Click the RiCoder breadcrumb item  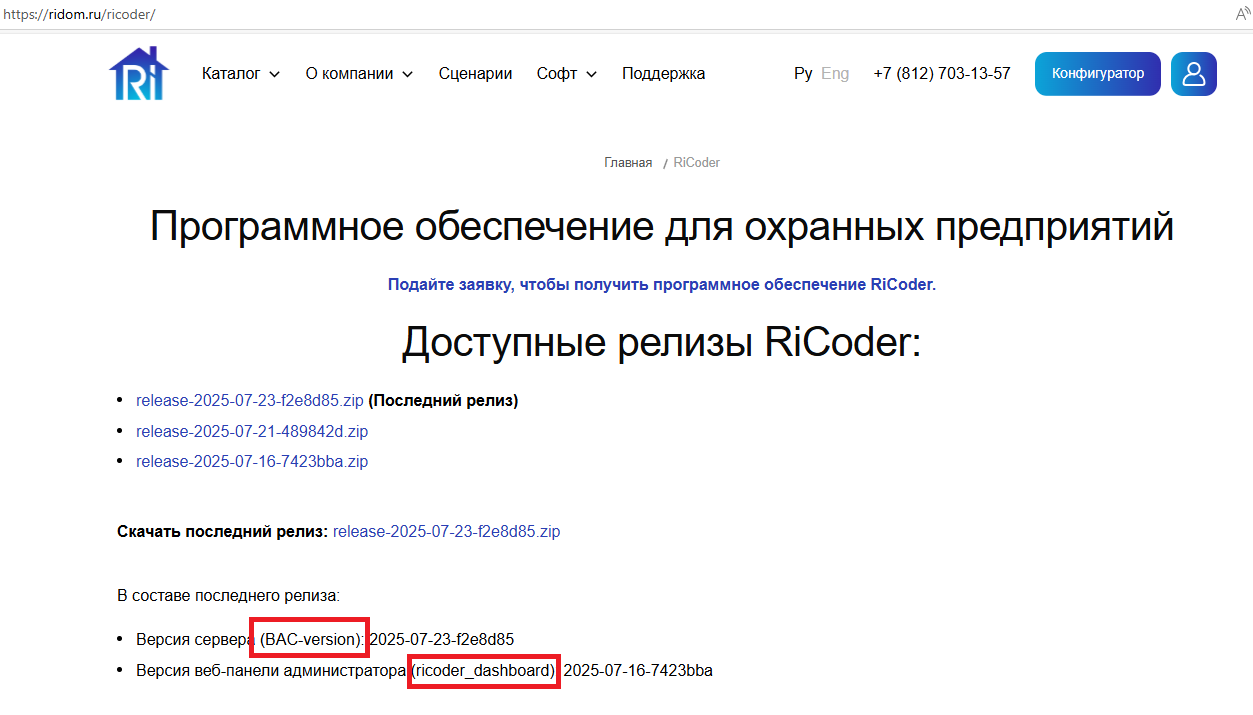(696, 163)
